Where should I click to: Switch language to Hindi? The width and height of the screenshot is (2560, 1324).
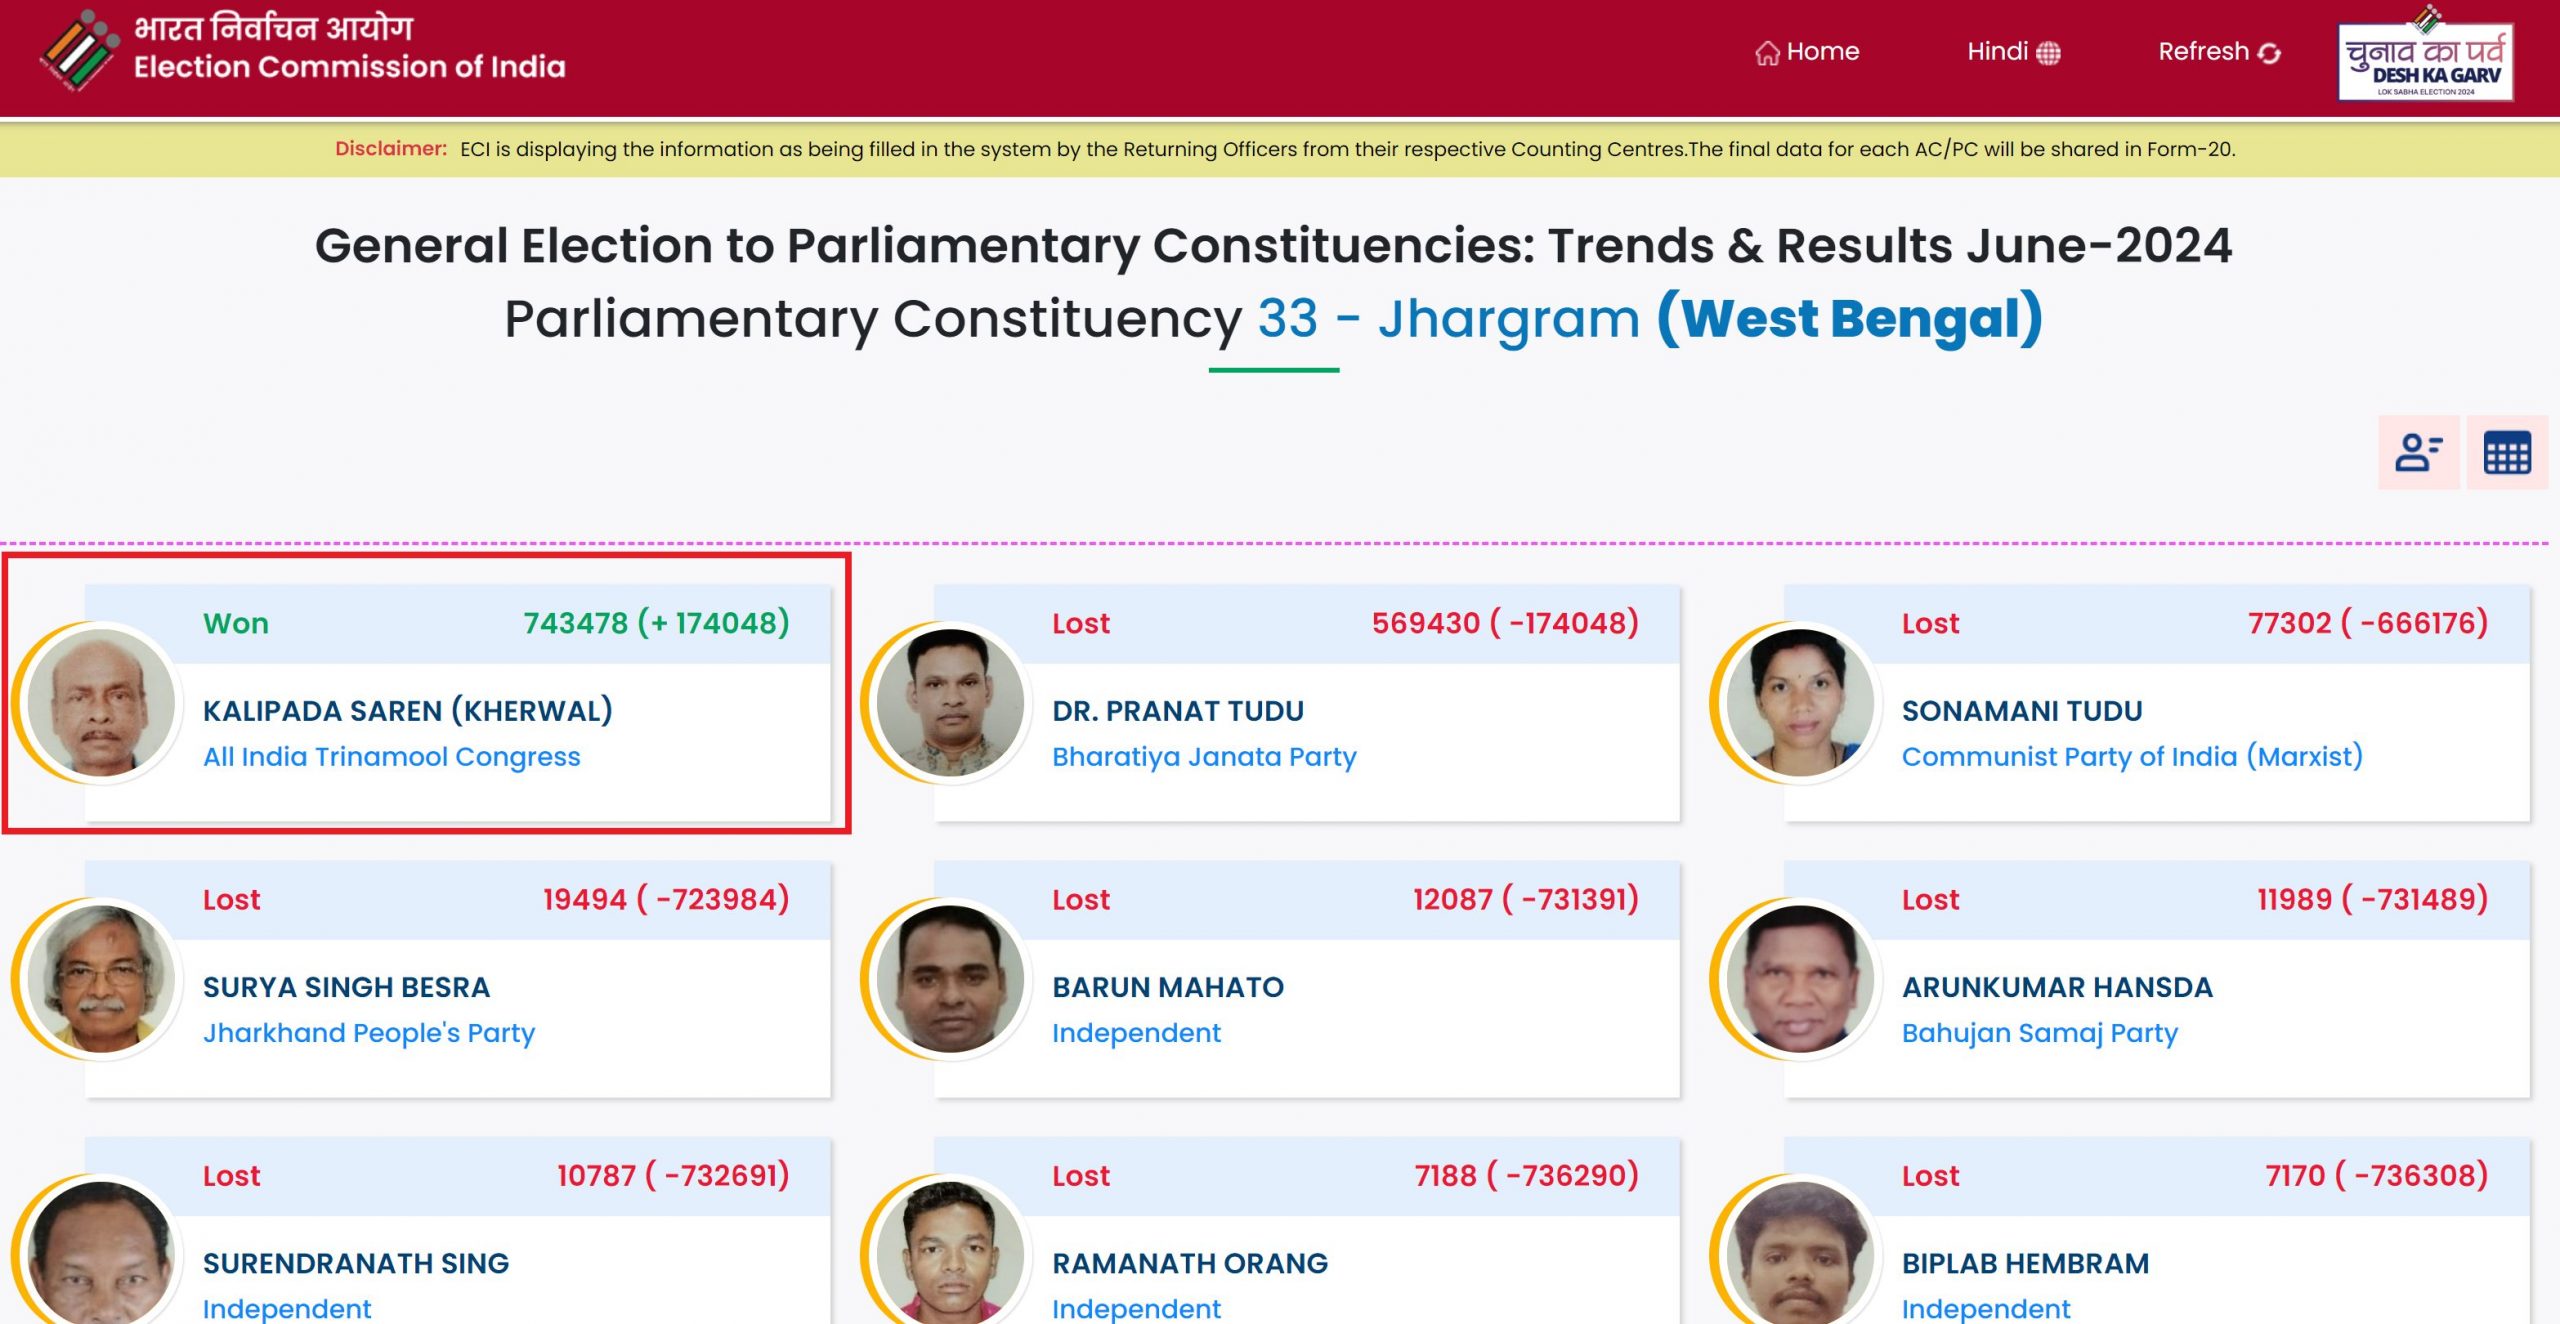[2013, 51]
